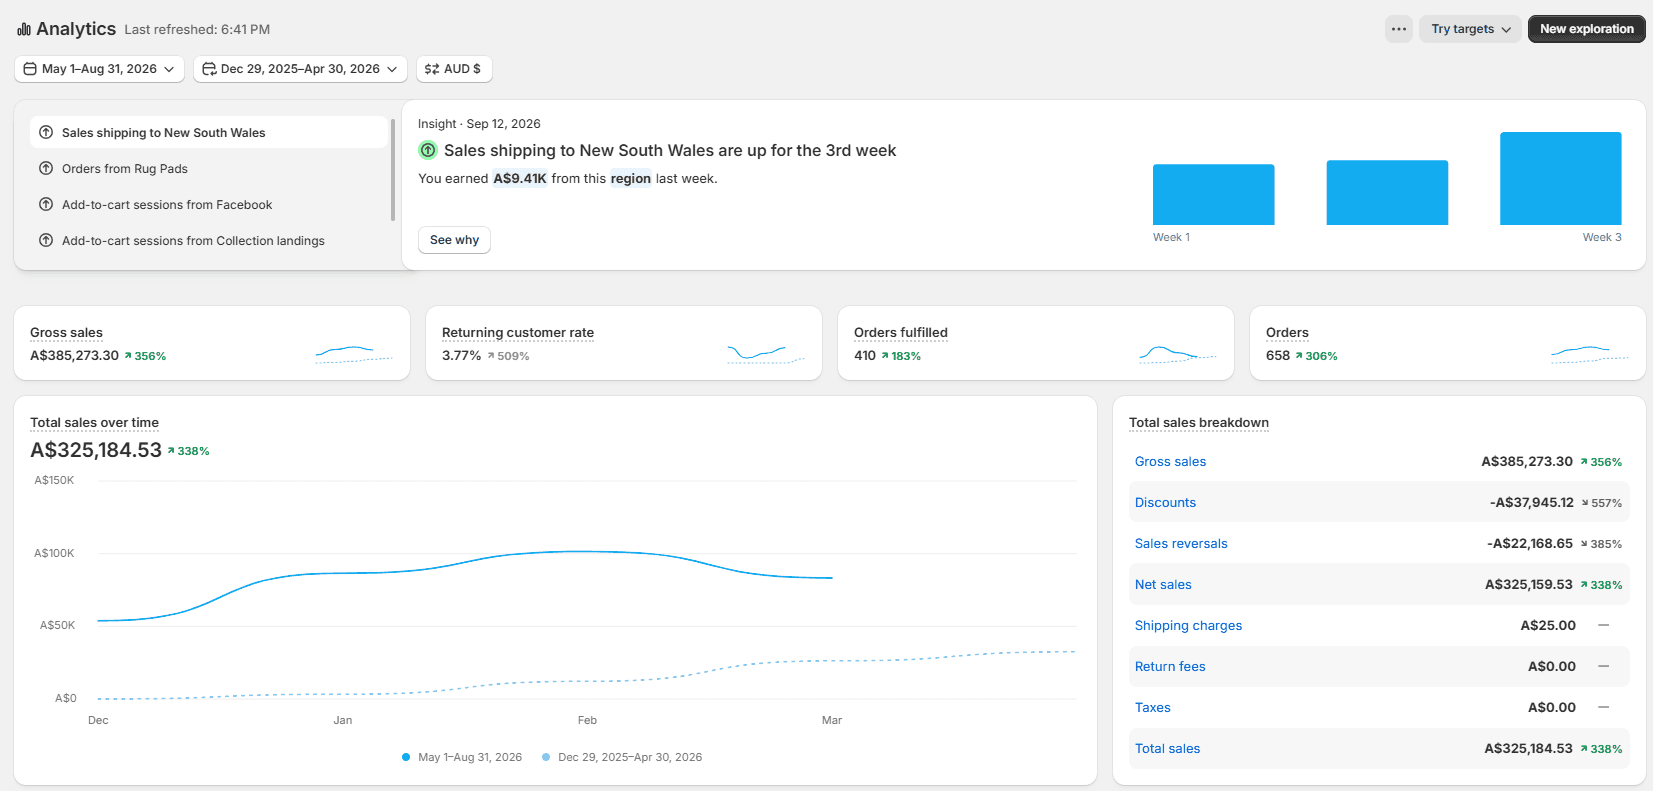Select Add-to-cart sessions from Collection landings insight
The height and width of the screenshot is (791, 1653).
(x=209, y=241)
